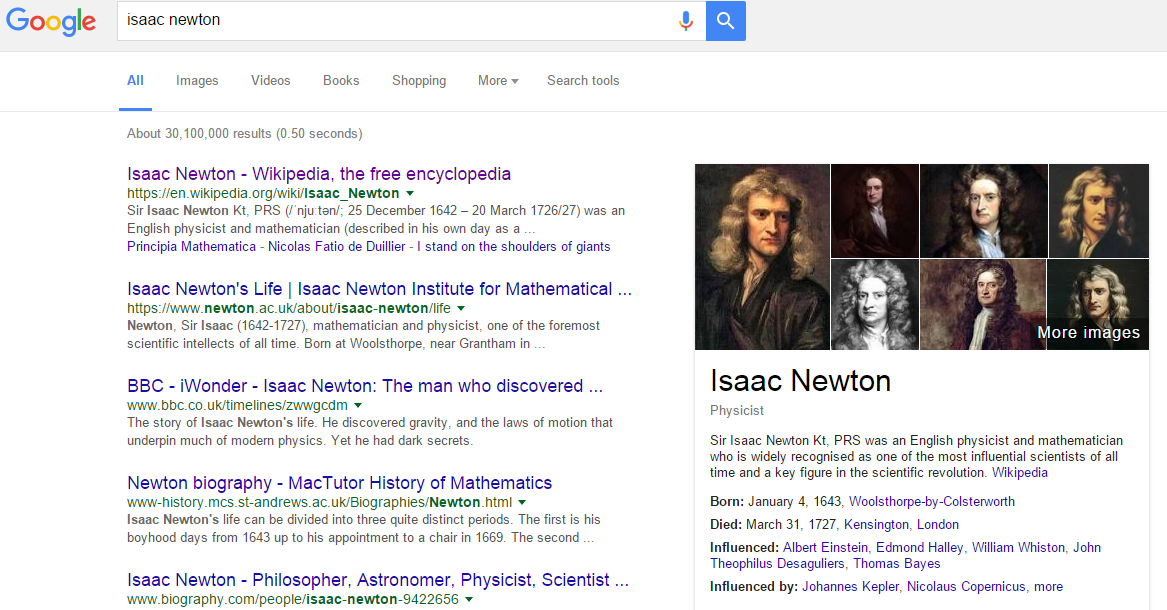The image size is (1167, 610).
Task: Open Isaac Newton Wikipedia result title
Action: point(319,174)
